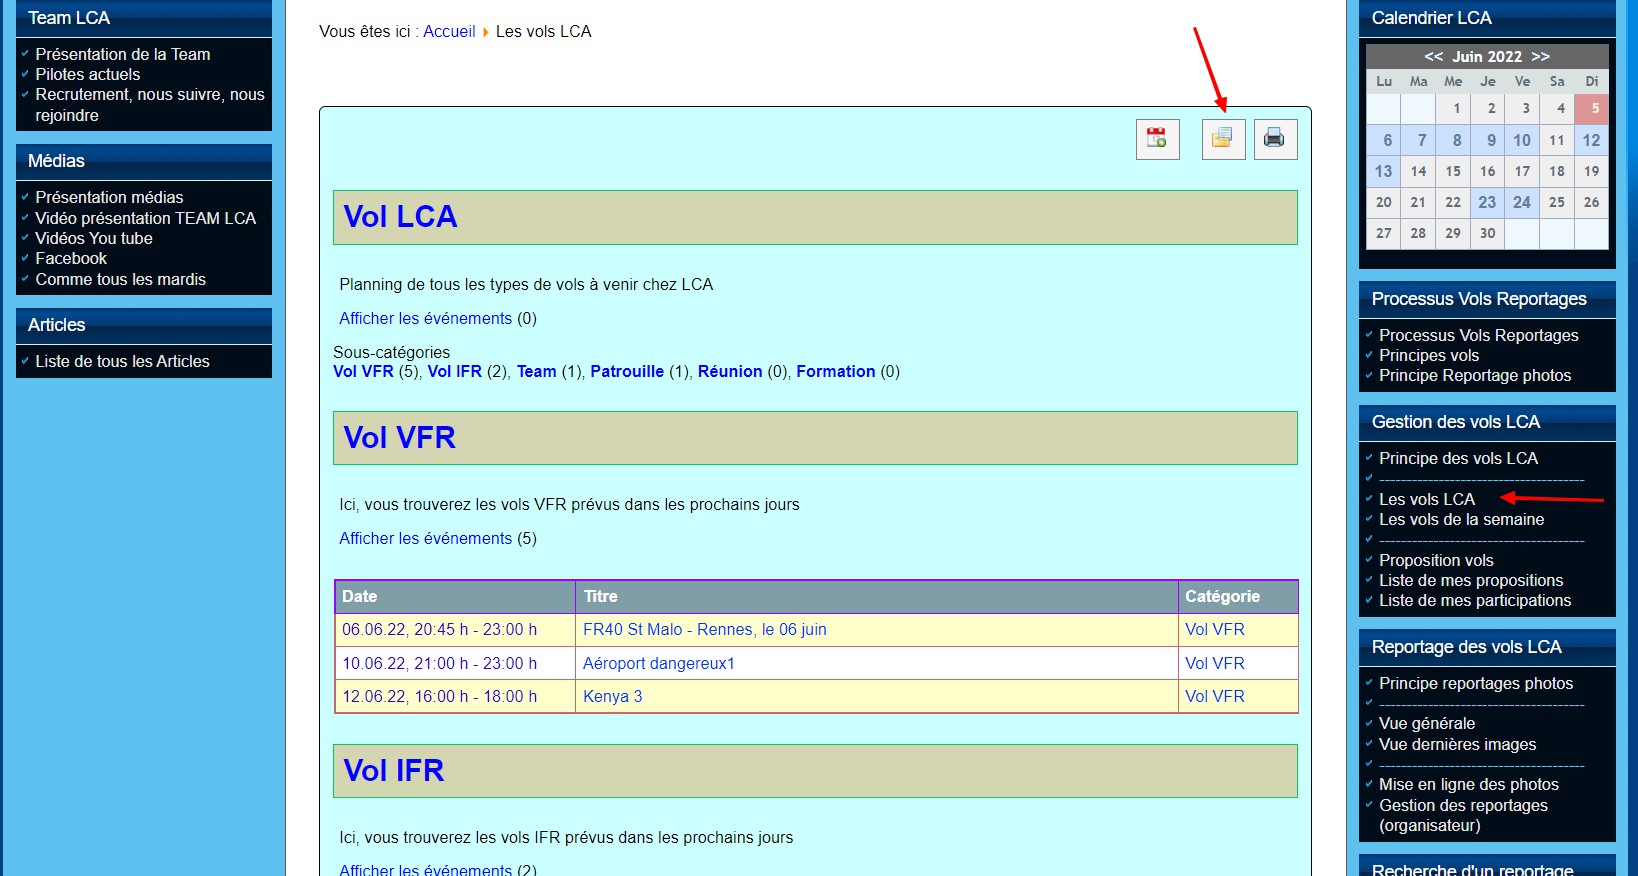Screen dimensions: 1638x876
Task: Click the Vol VFR heading title
Action: [x=399, y=438]
